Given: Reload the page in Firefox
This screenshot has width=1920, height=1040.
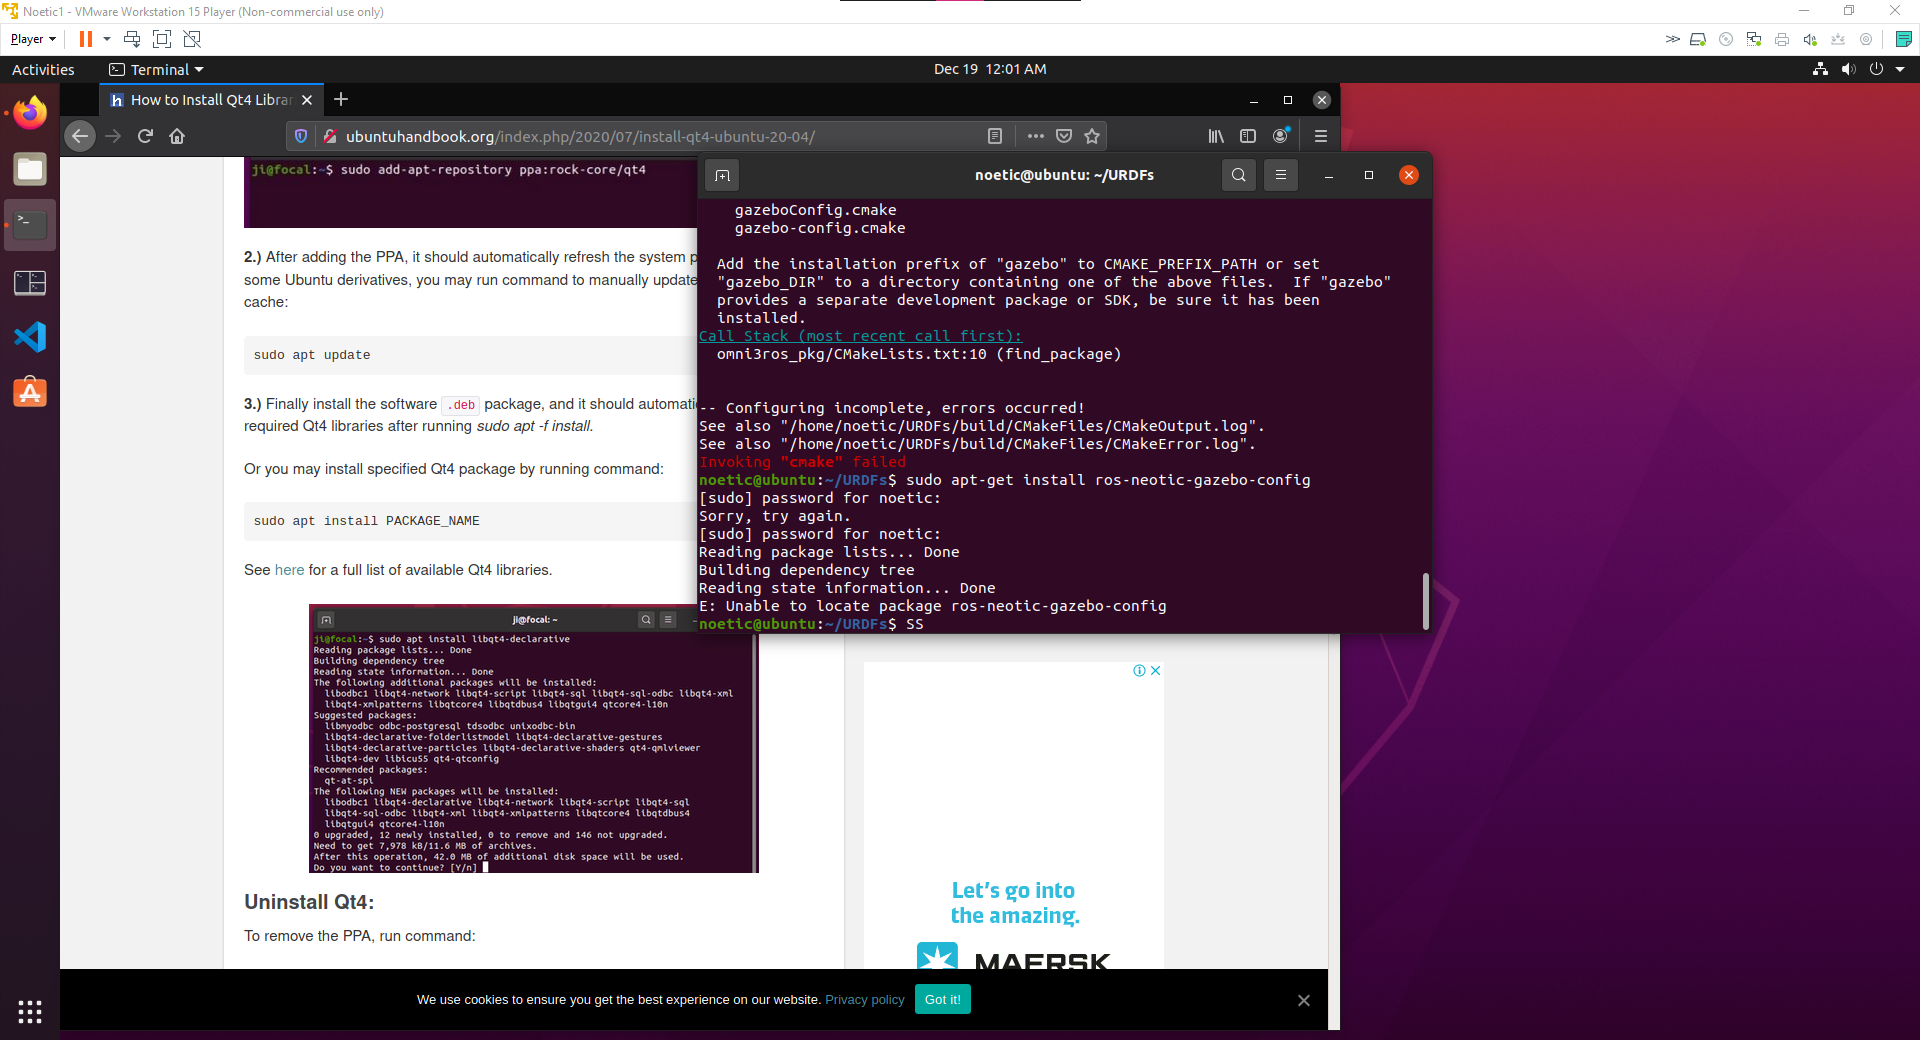Looking at the screenshot, I should (145, 136).
